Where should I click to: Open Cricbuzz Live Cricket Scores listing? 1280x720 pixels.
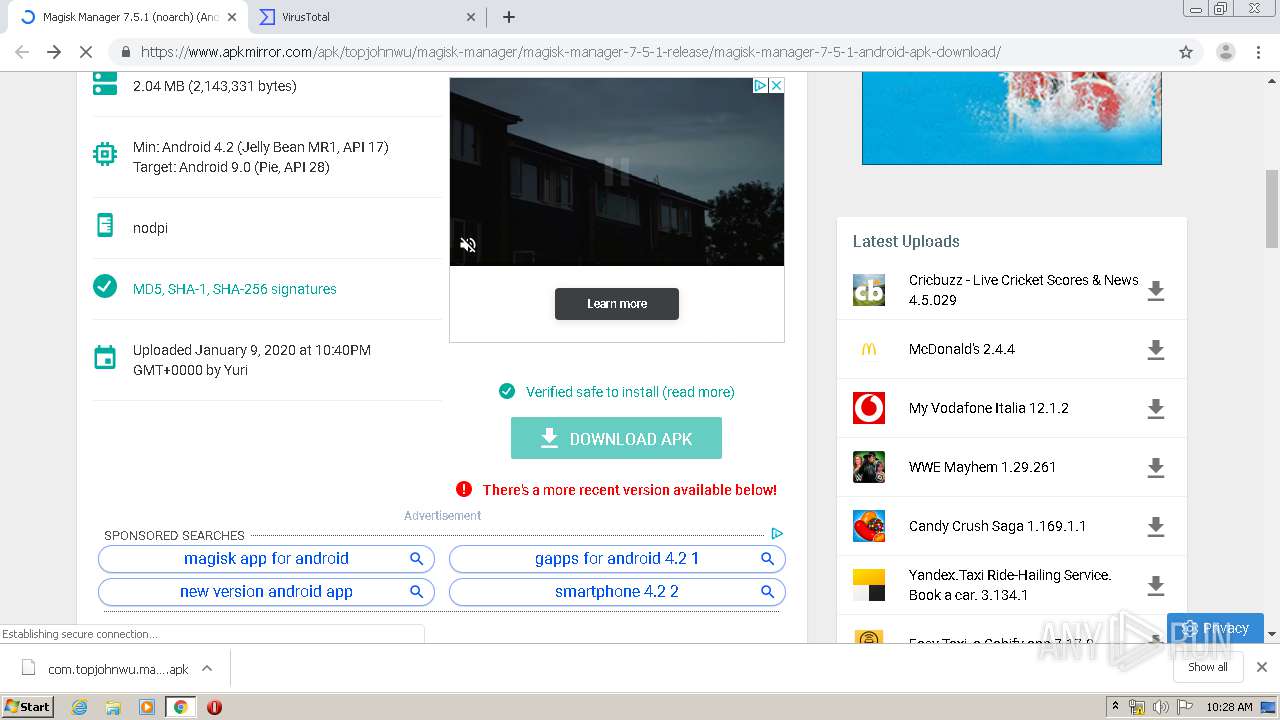1023,290
